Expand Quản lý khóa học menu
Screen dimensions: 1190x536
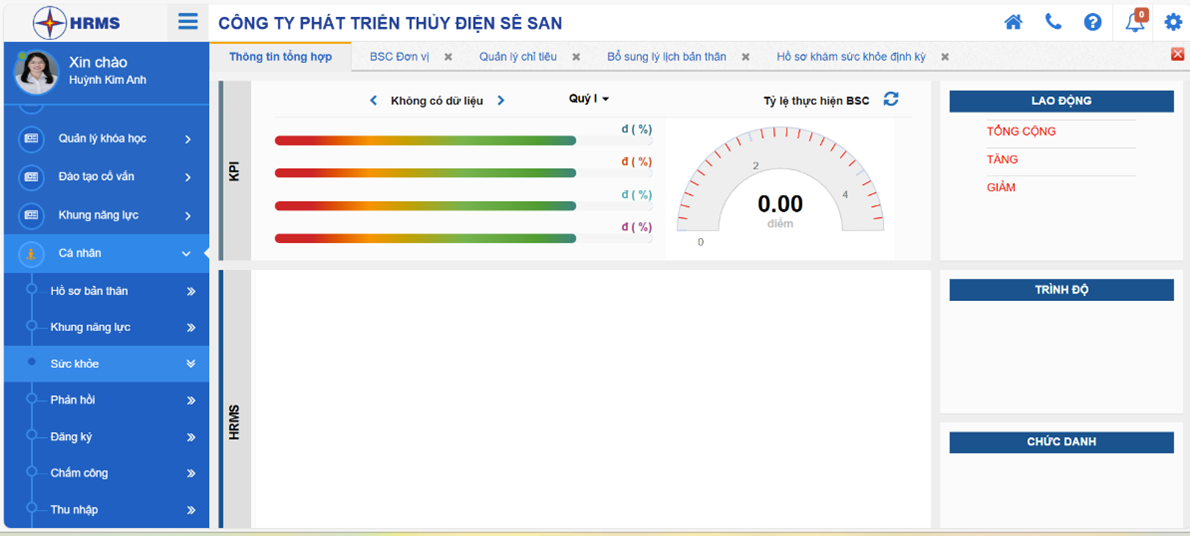187,139
